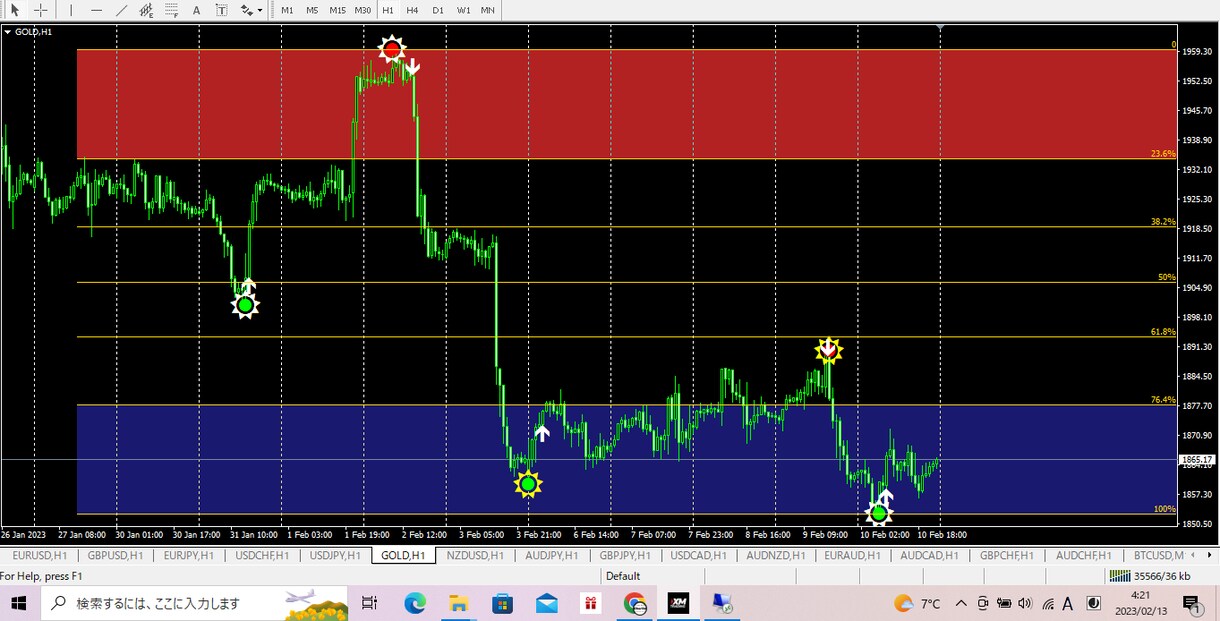The width and height of the screenshot is (1220, 621).
Task: Switch to M30 timeframe
Action: [x=363, y=10]
